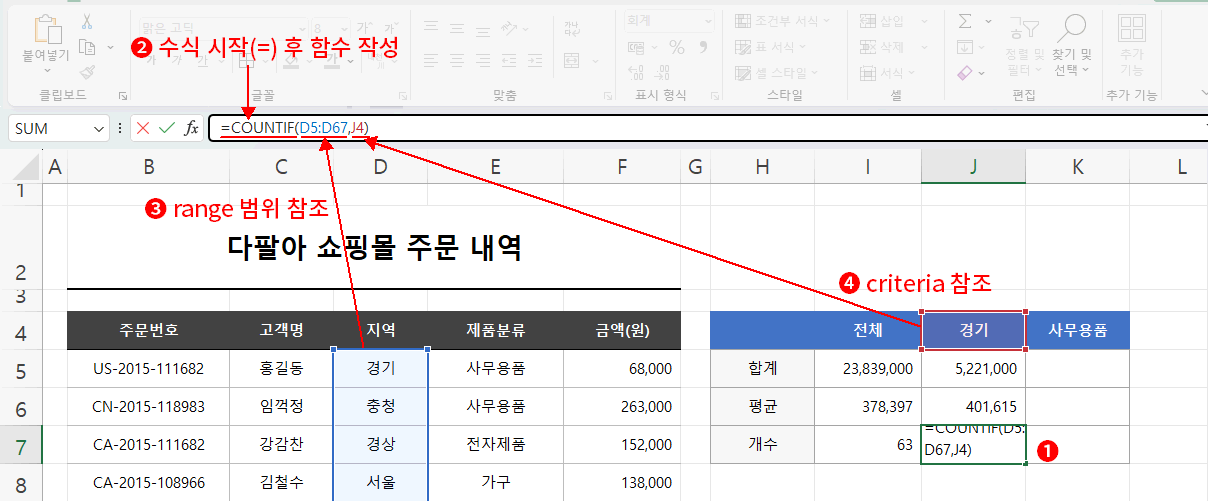Open the Format (서식) cells menu

[x=889, y=72]
